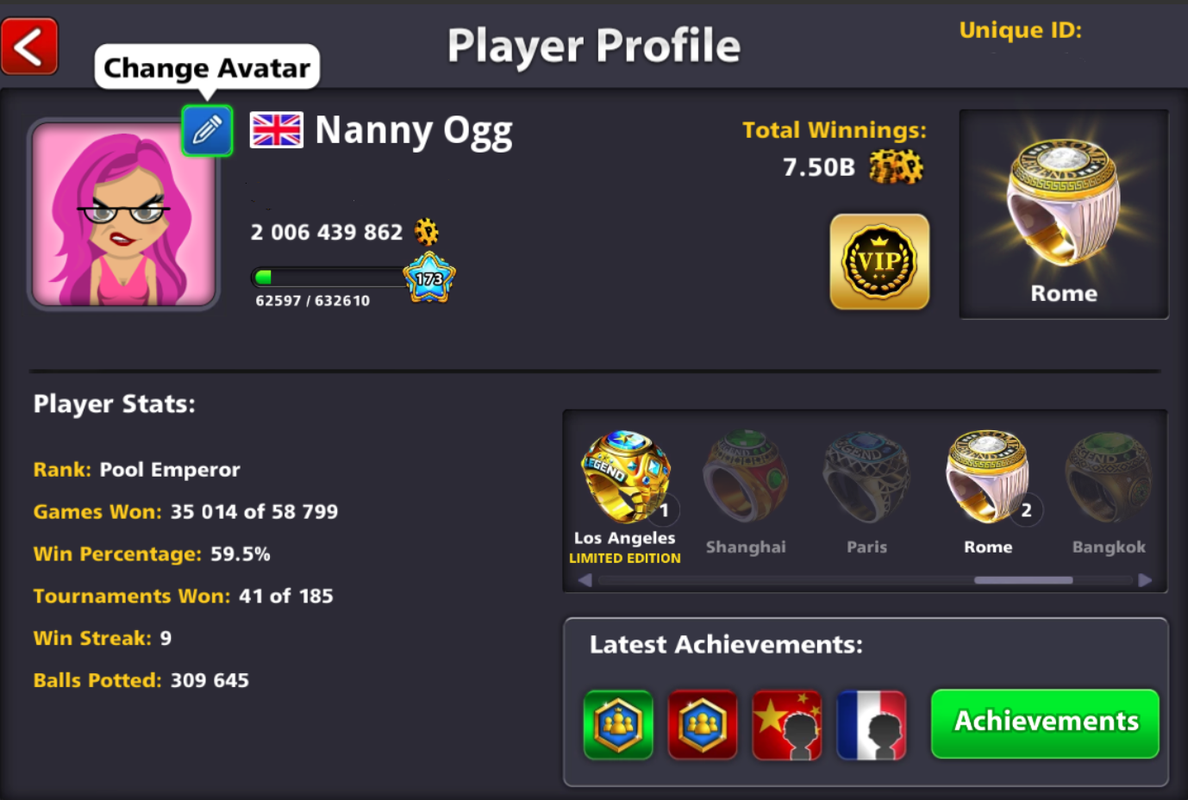The image size is (1188, 800).
Task: Click the UK flag beside player name
Action: pos(277,130)
